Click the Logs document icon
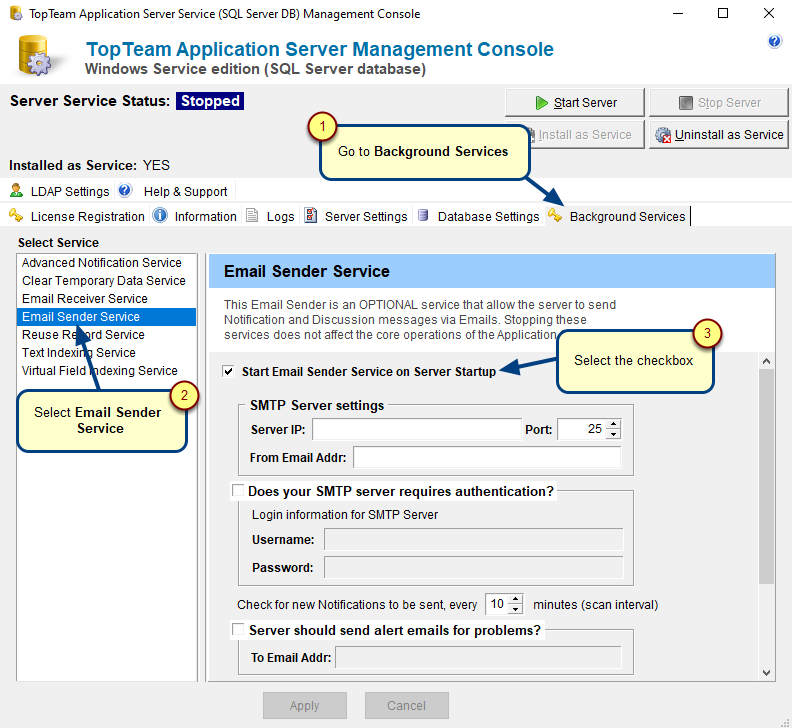 252,216
